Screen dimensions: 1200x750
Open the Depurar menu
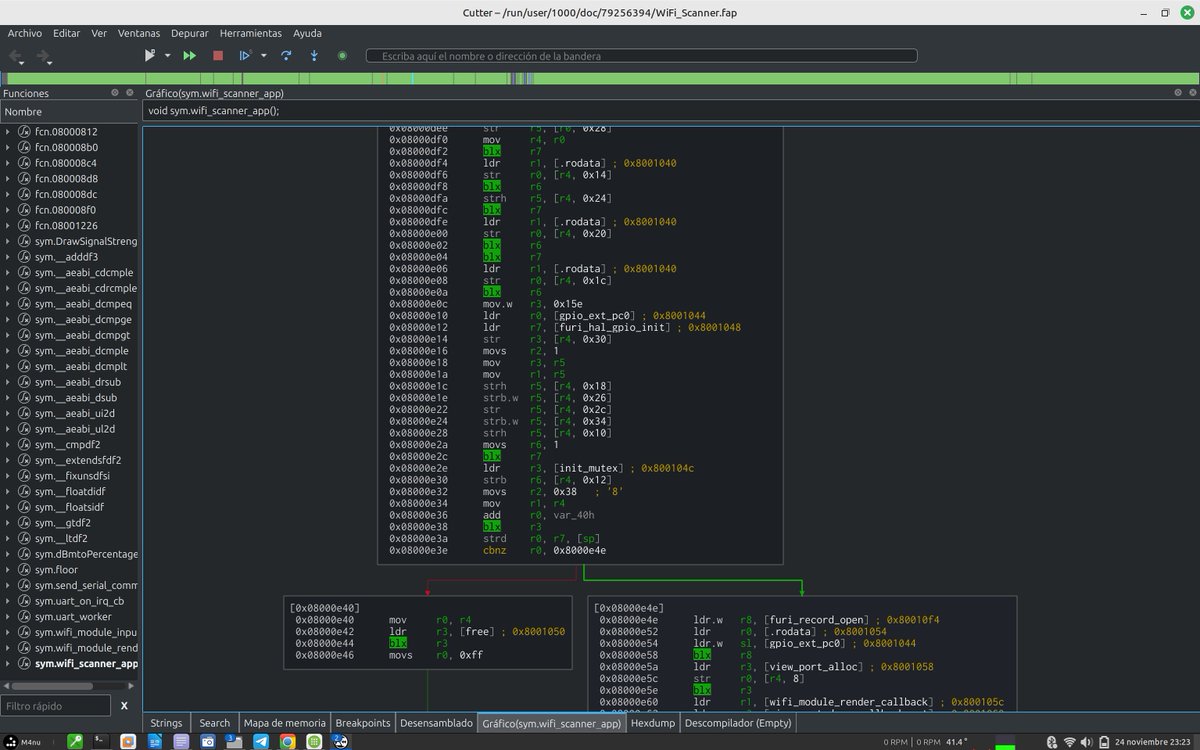click(190, 33)
